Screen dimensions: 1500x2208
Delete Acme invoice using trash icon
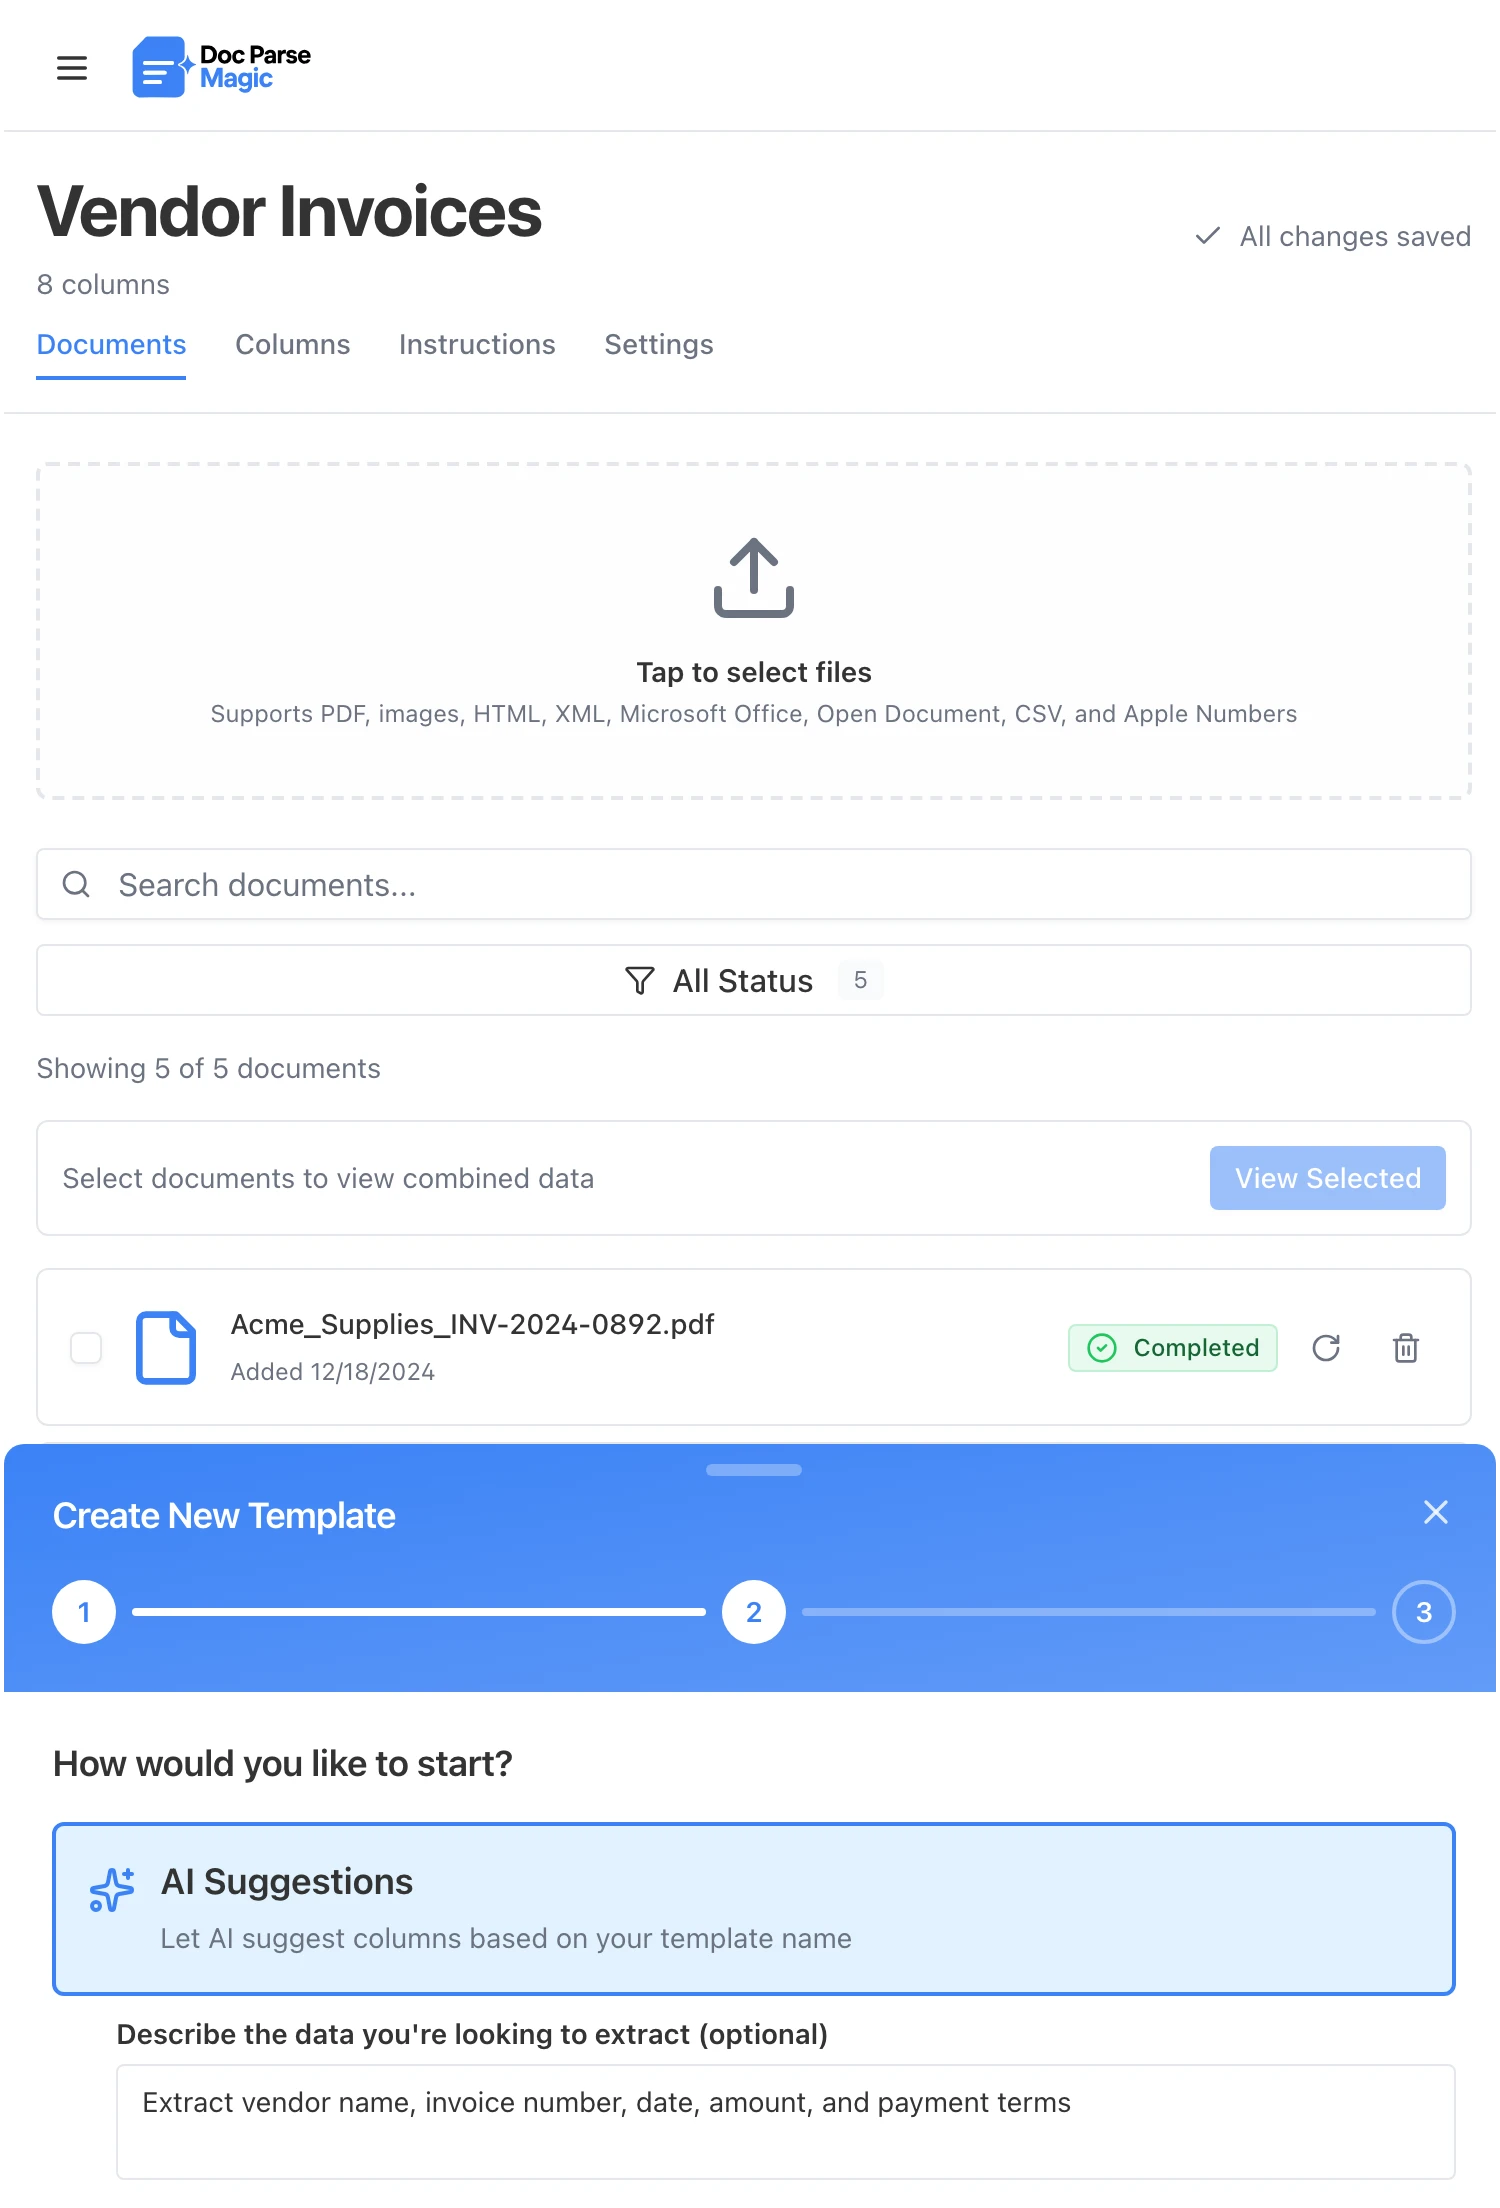[x=1406, y=1348]
